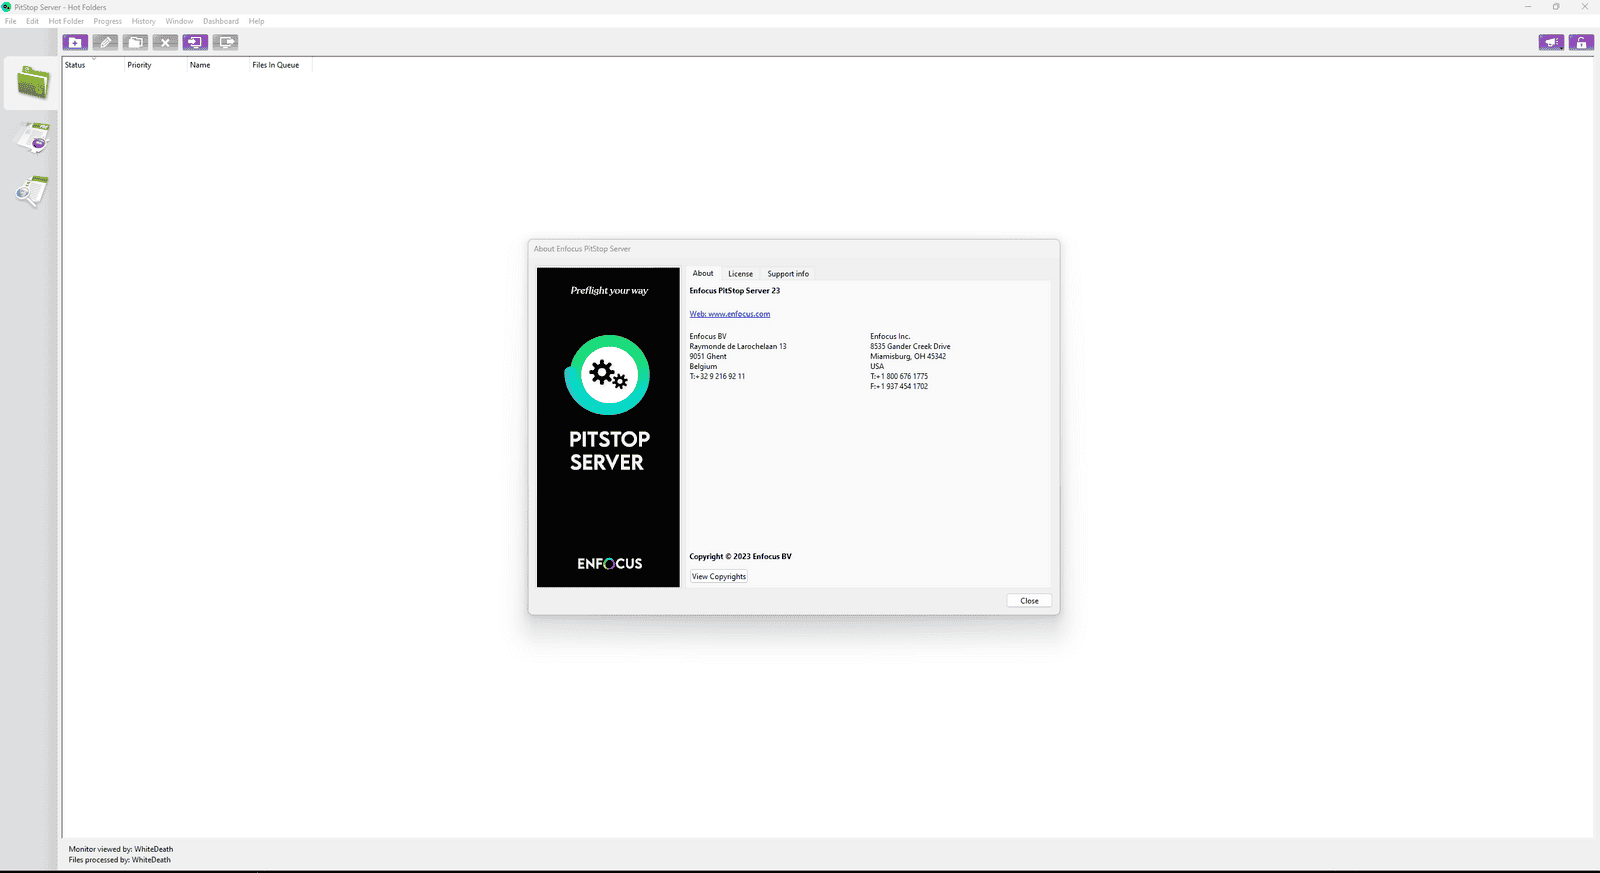
Task: Click the new hot folder toolbar icon
Action: point(75,42)
